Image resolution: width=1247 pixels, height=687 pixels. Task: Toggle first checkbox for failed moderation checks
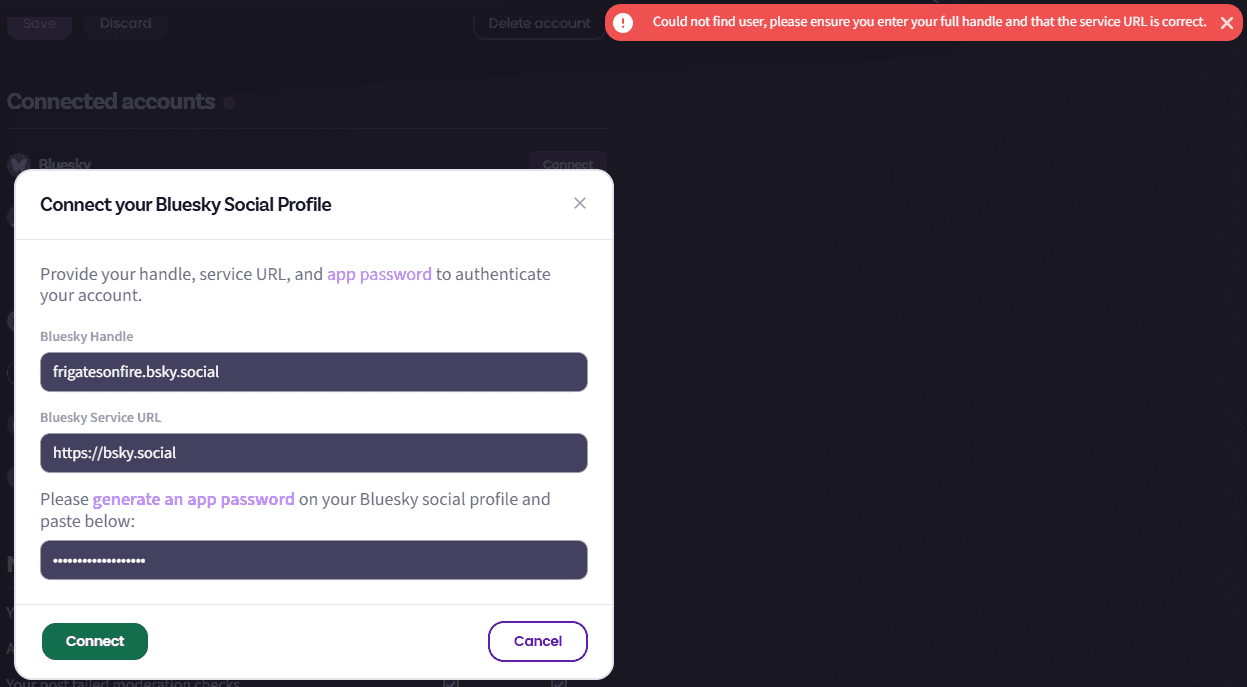(451, 683)
